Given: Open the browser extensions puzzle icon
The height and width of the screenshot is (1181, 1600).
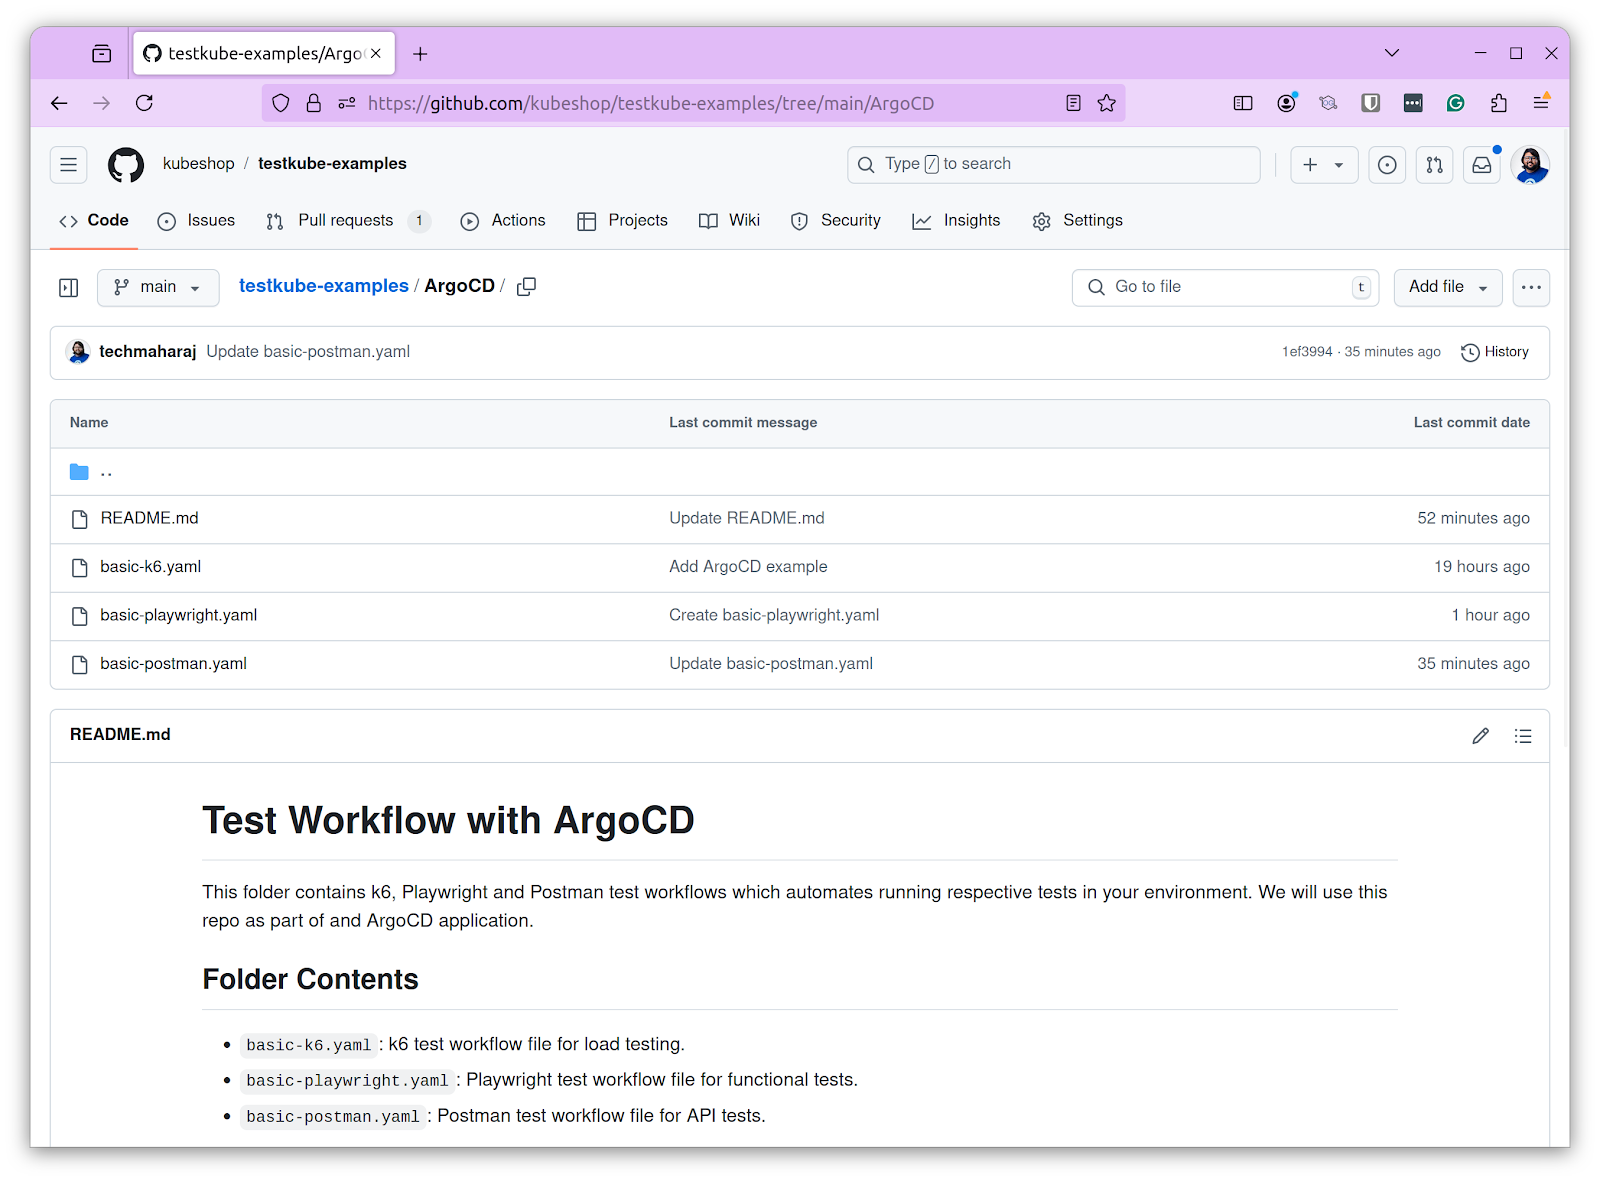Looking at the screenshot, I should (1498, 103).
